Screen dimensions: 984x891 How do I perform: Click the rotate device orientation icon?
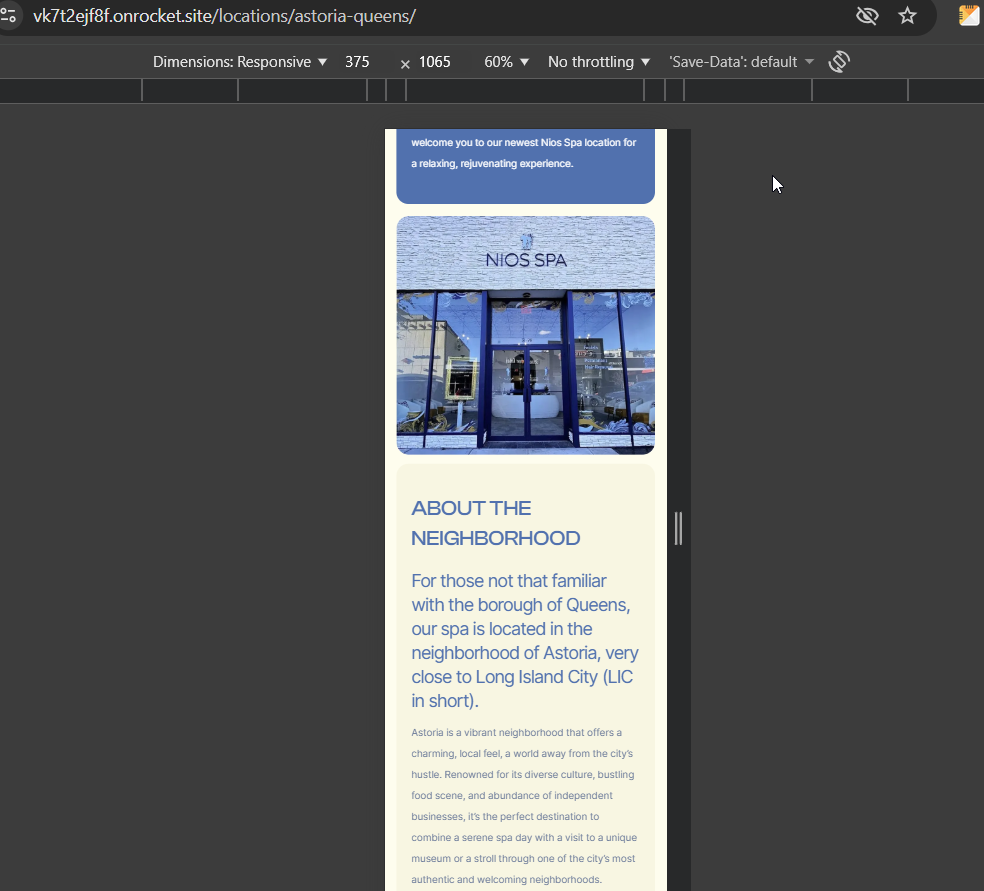[839, 61]
